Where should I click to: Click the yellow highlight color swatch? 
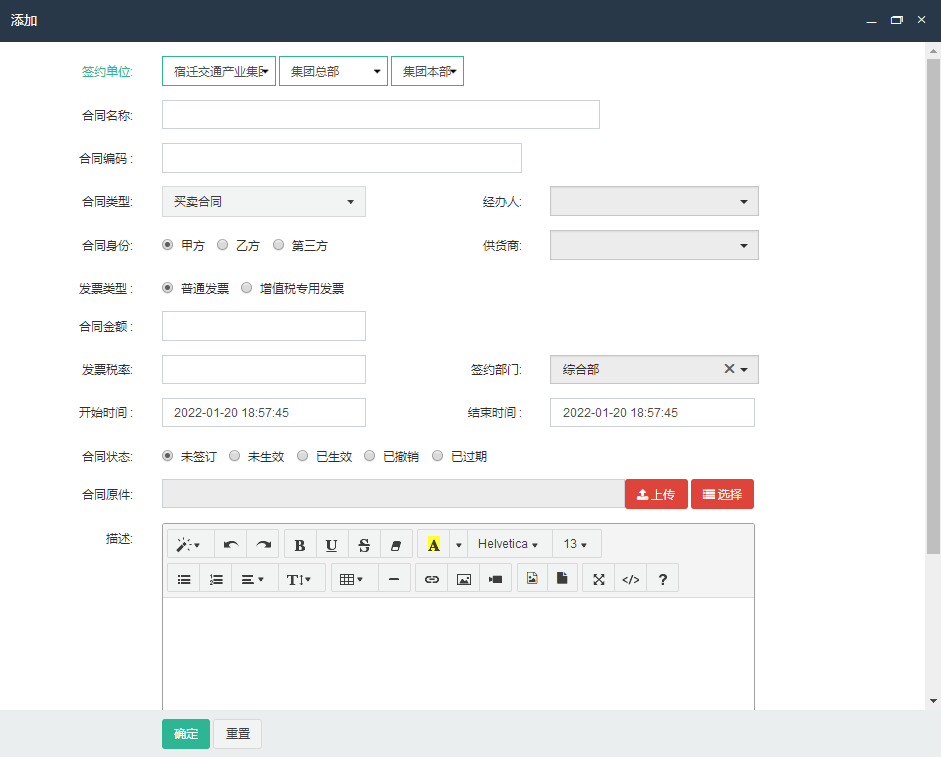[x=433, y=545]
